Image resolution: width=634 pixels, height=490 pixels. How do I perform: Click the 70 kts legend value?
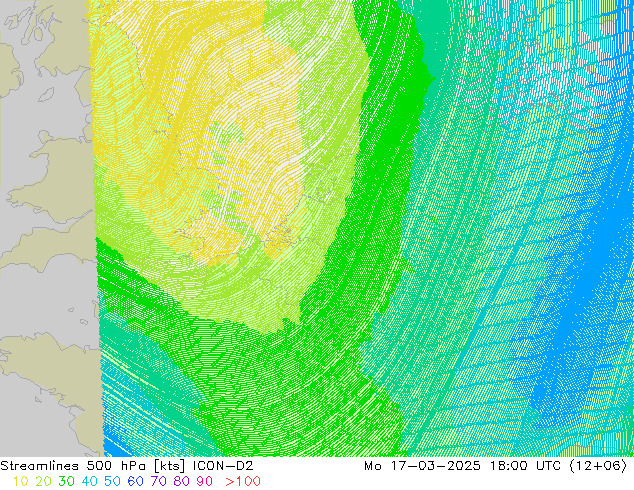(158, 481)
